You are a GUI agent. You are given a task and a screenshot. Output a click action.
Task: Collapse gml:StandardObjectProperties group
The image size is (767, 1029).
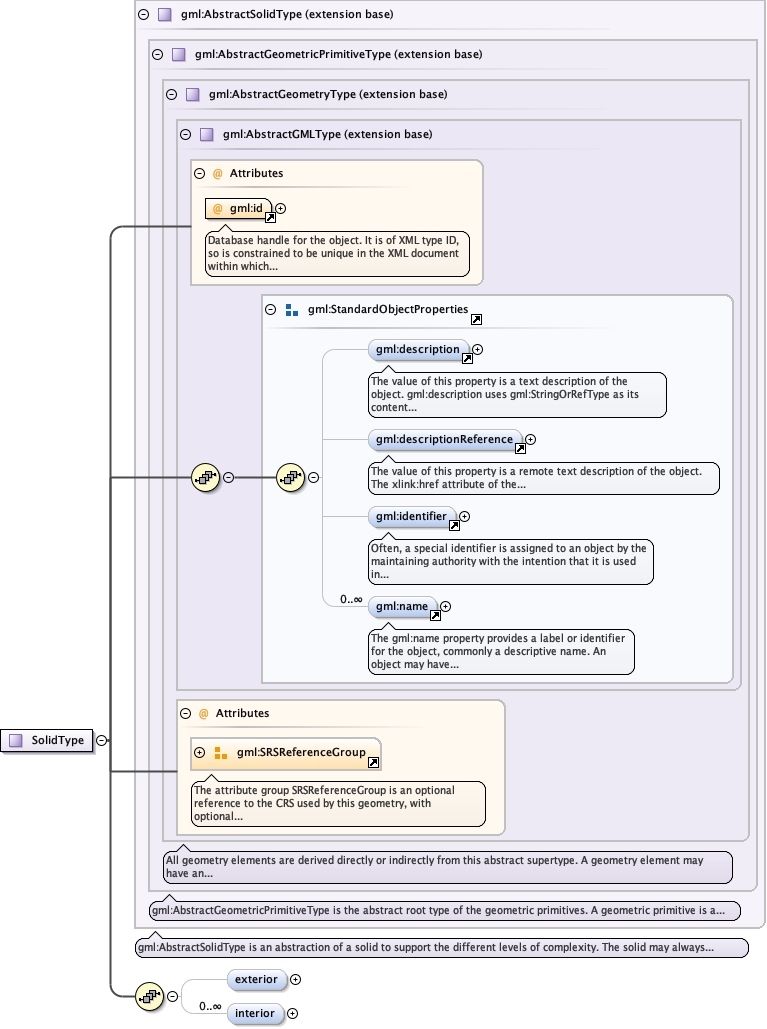click(x=270, y=309)
